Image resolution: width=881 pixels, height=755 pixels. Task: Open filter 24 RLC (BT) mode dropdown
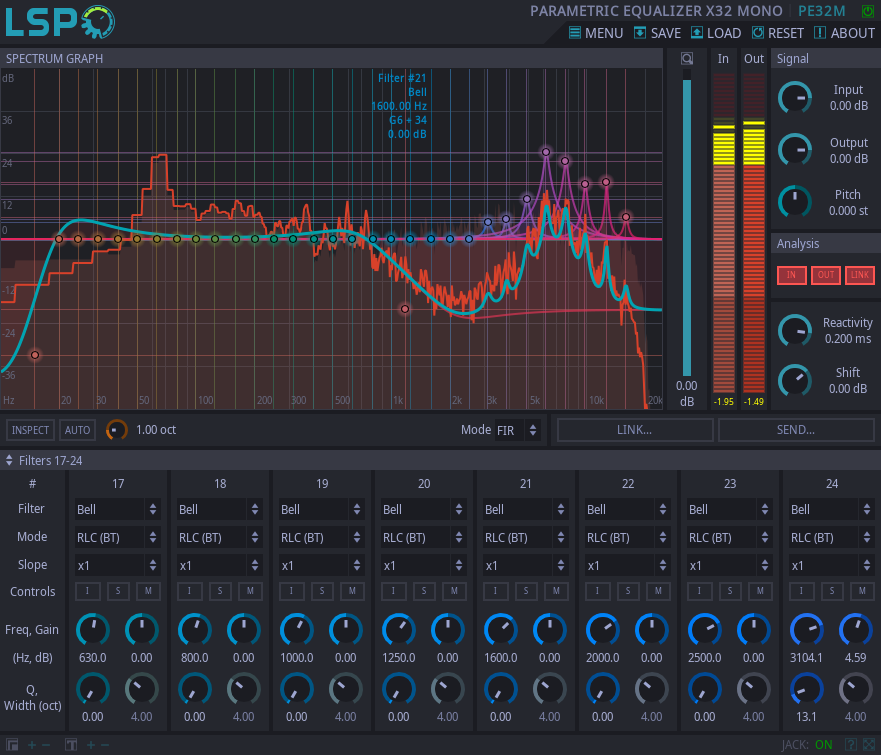[x=832, y=538]
